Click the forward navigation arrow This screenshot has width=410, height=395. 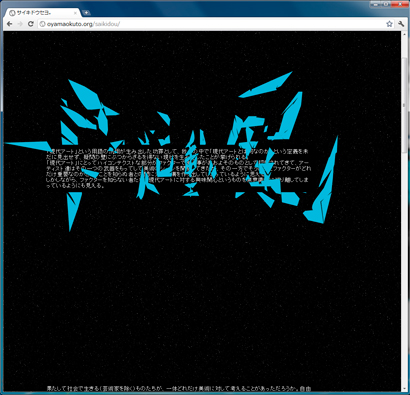click(20, 24)
